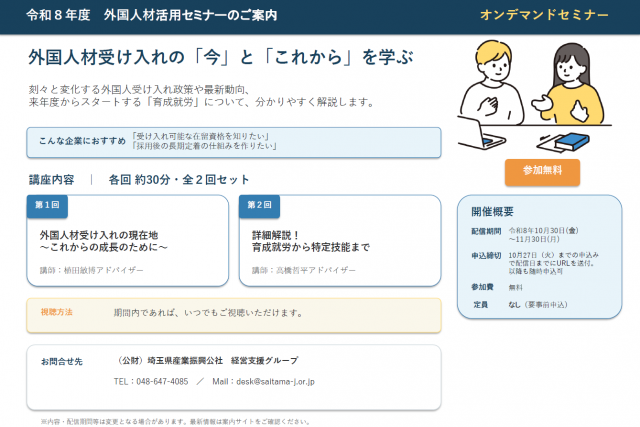
Task: Click the text 採用後の長期定着の仕組みを作りたい
Action: click(204, 146)
